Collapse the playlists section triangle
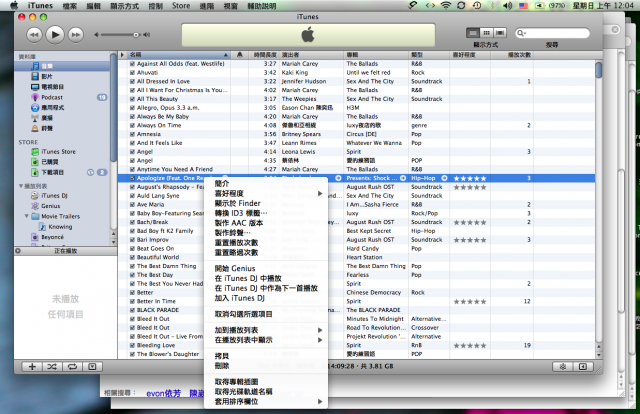Screen dimensions: 640x414 pos(20,186)
